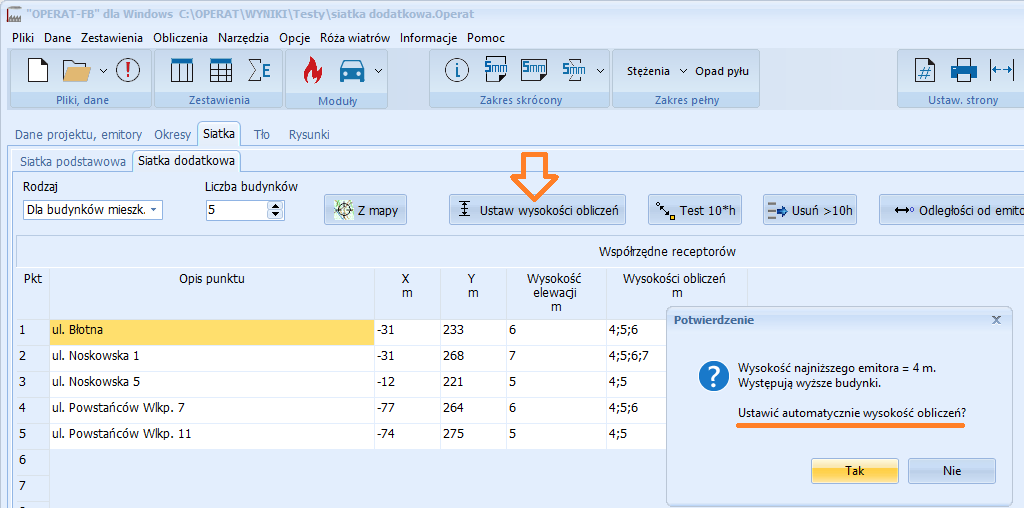Click the circled info icon

tap(457, 71)
